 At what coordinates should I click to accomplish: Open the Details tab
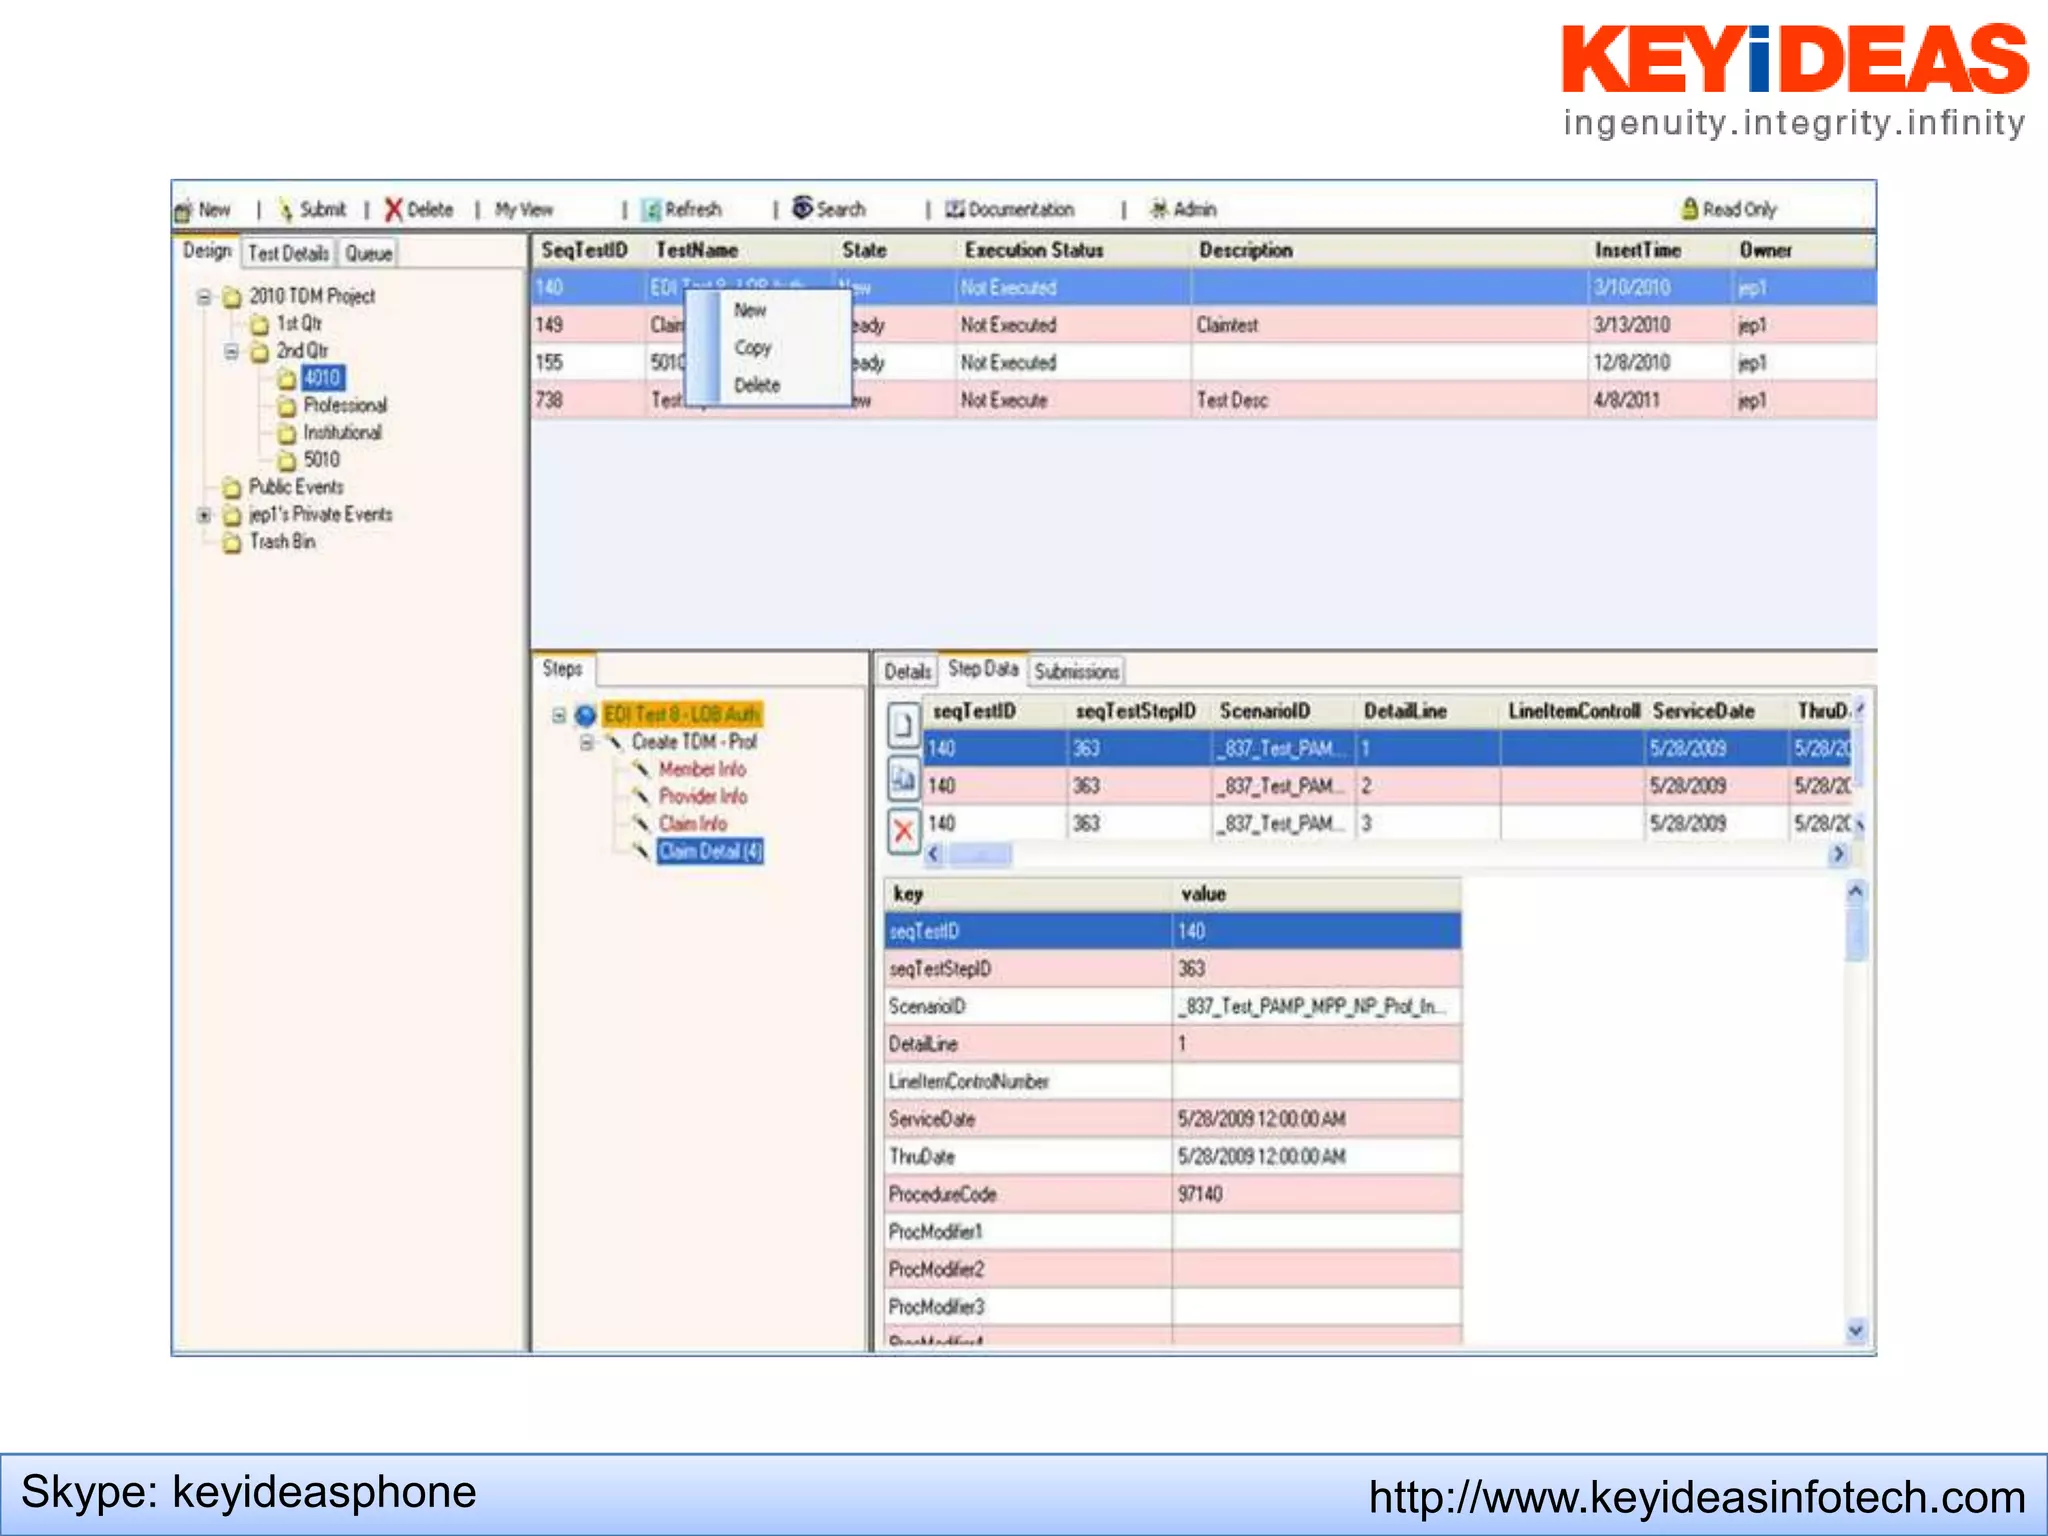click(x=907, y=671)
